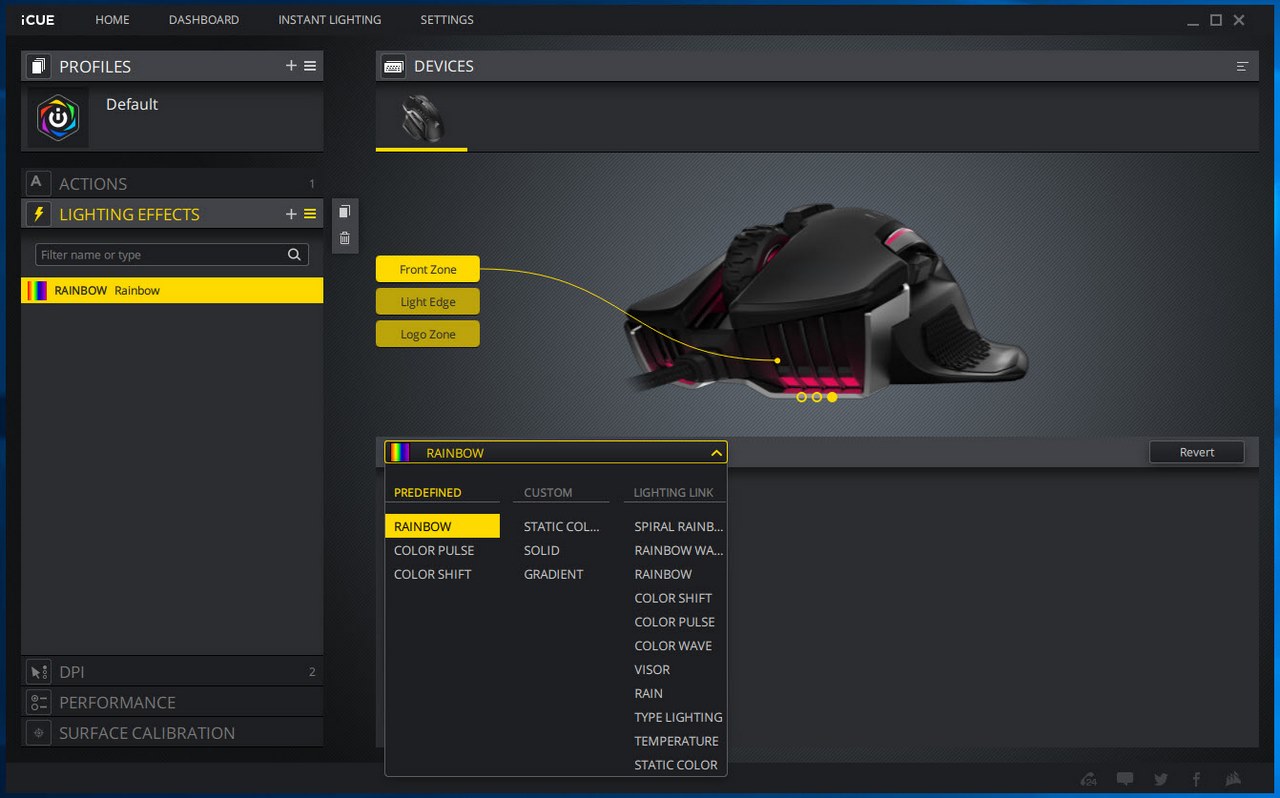
Task: Select the Front Zone button
Action: 428,270
